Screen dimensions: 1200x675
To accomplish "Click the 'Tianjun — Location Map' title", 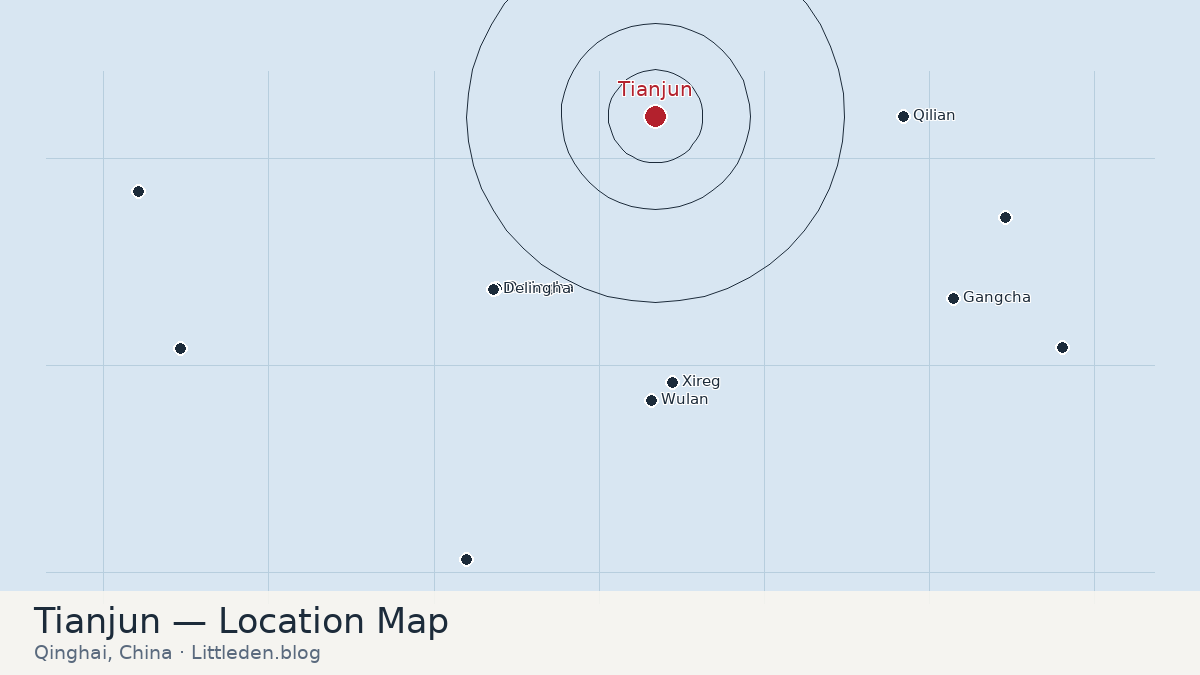I will [241, 621].
